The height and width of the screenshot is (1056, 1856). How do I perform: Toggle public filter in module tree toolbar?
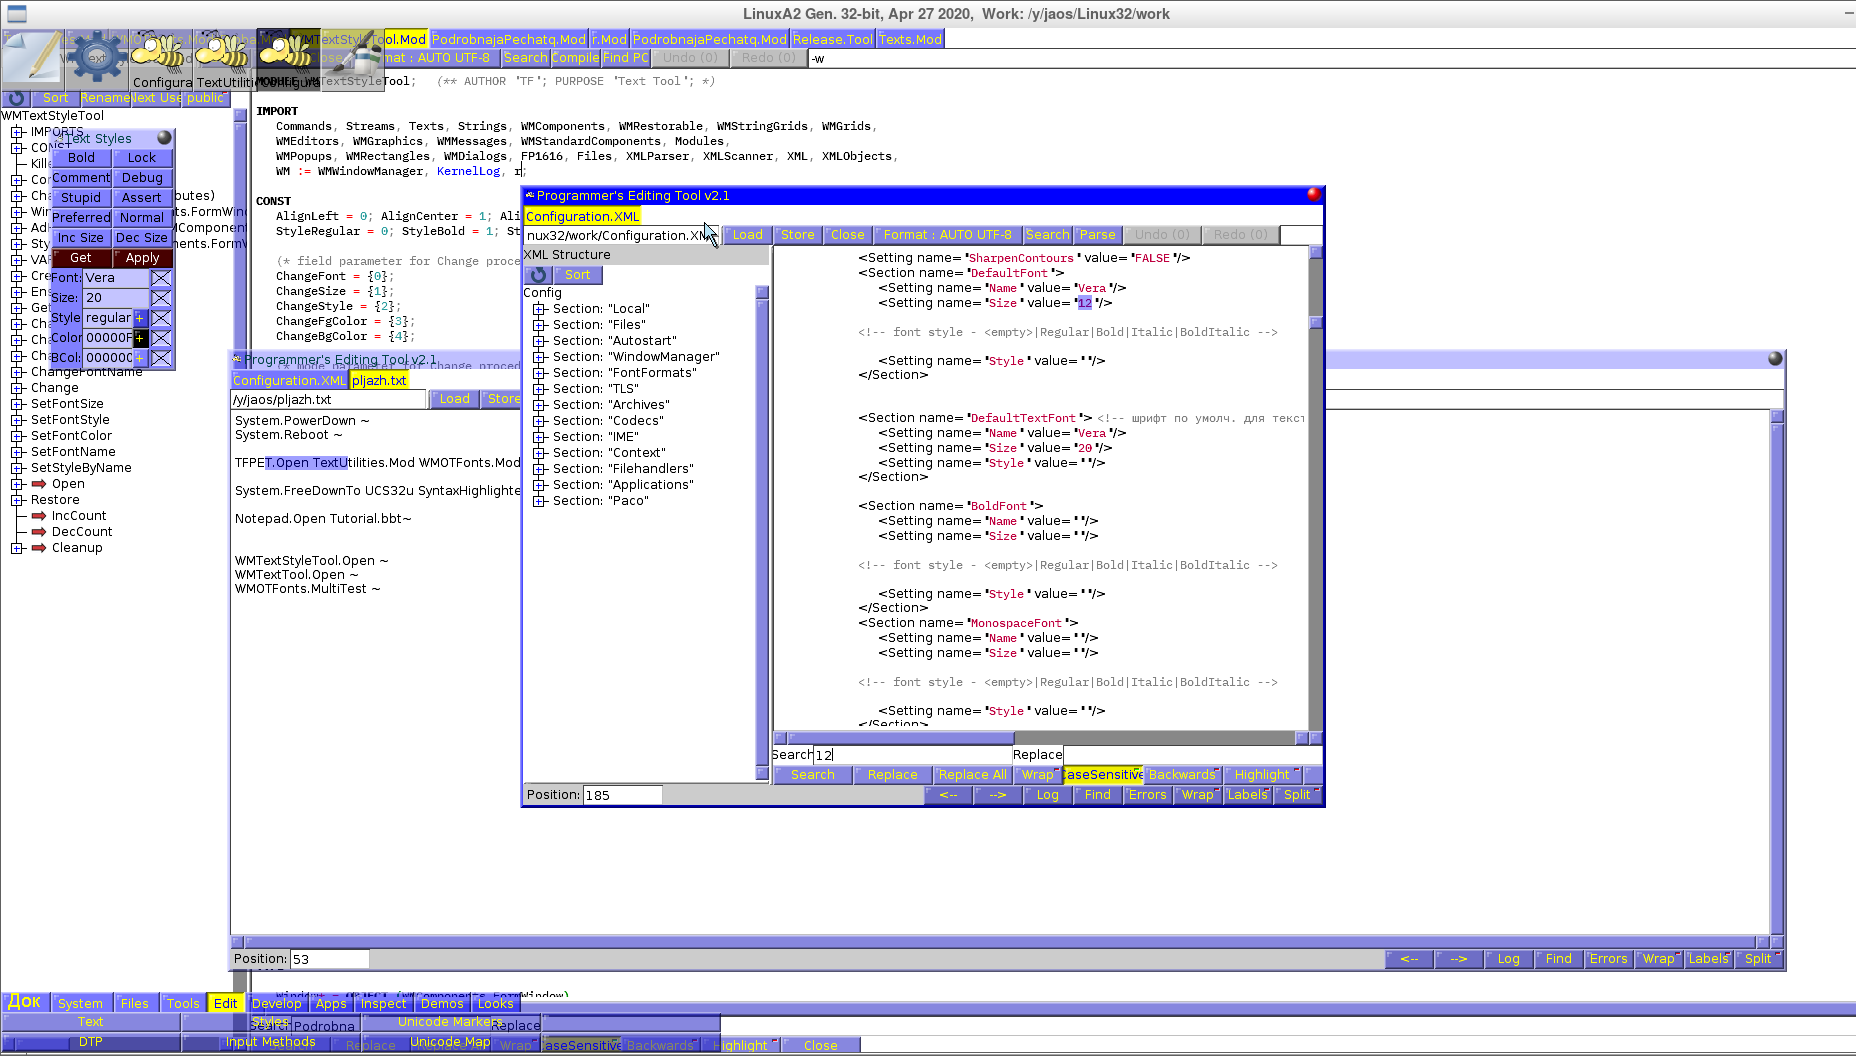(x=206, y=98)
